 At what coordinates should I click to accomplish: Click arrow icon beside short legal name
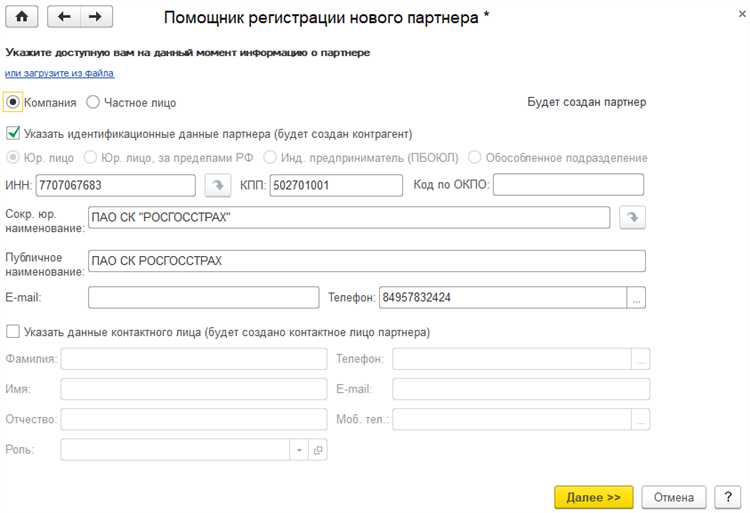pyautogui.click(x=631, y=218)
